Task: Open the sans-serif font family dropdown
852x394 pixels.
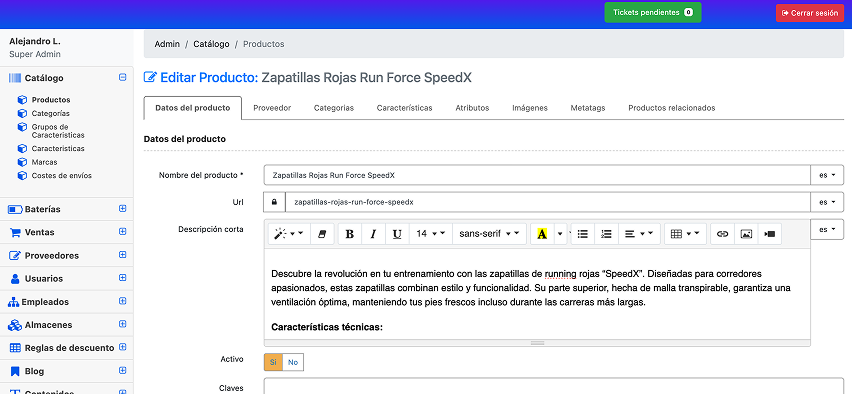Action: (x=489, y=234)
